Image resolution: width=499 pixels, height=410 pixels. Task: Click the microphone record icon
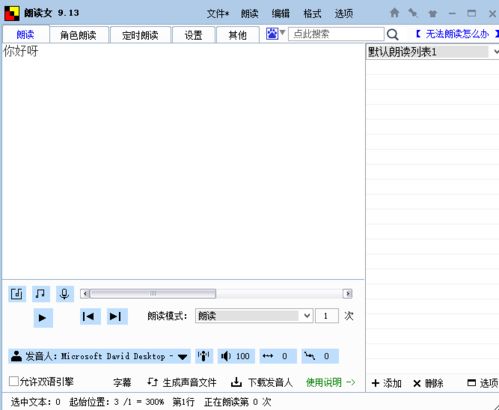coord(65,294)
